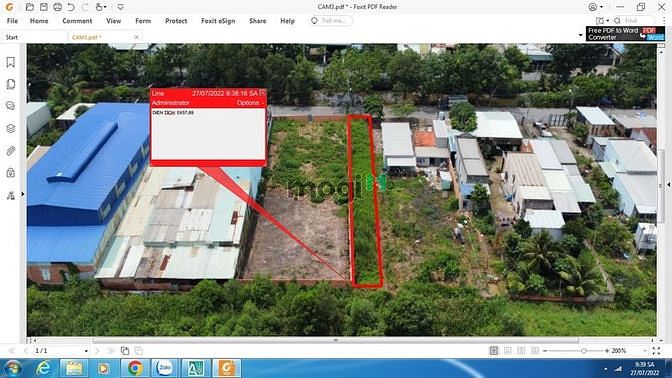
Task: Click the previous view icon in the status bar
Action: 125,351
